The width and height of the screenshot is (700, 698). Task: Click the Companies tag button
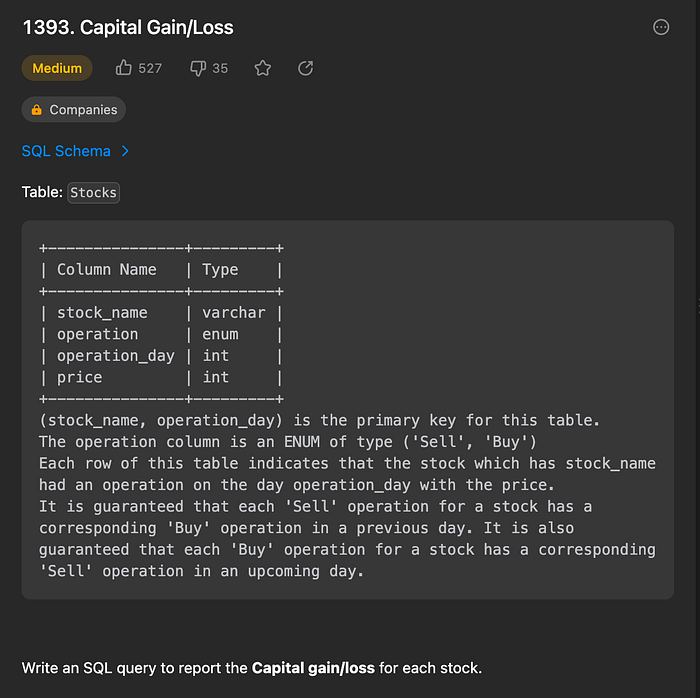pyautogui.click(x=74, y=109)
